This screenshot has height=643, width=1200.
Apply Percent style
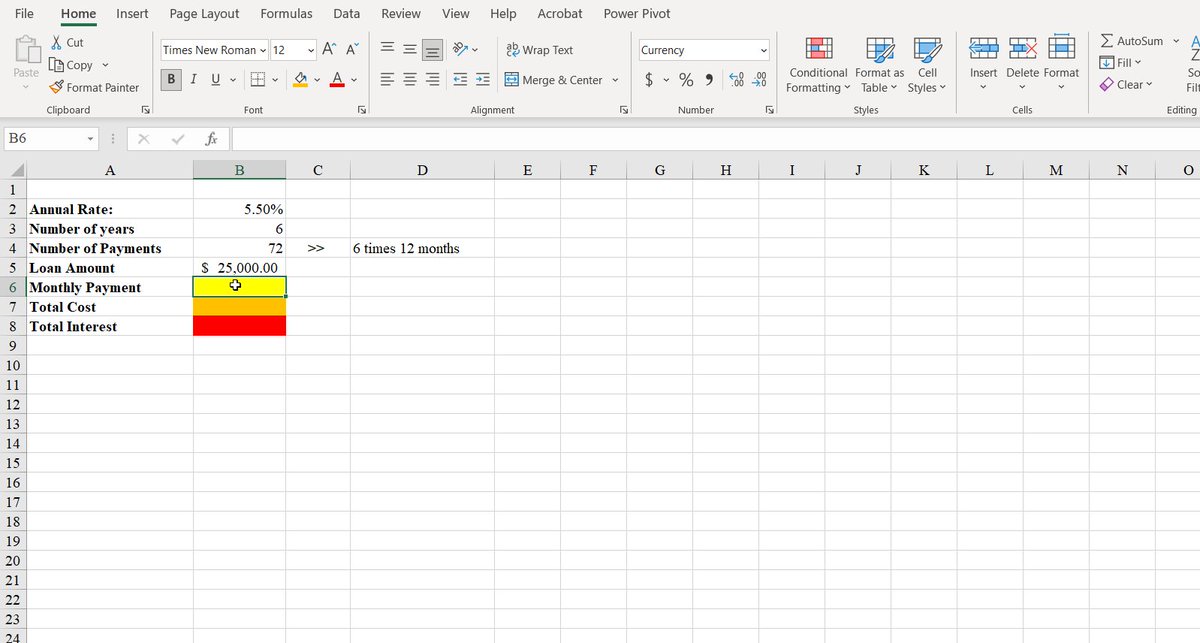click(687, 79)
